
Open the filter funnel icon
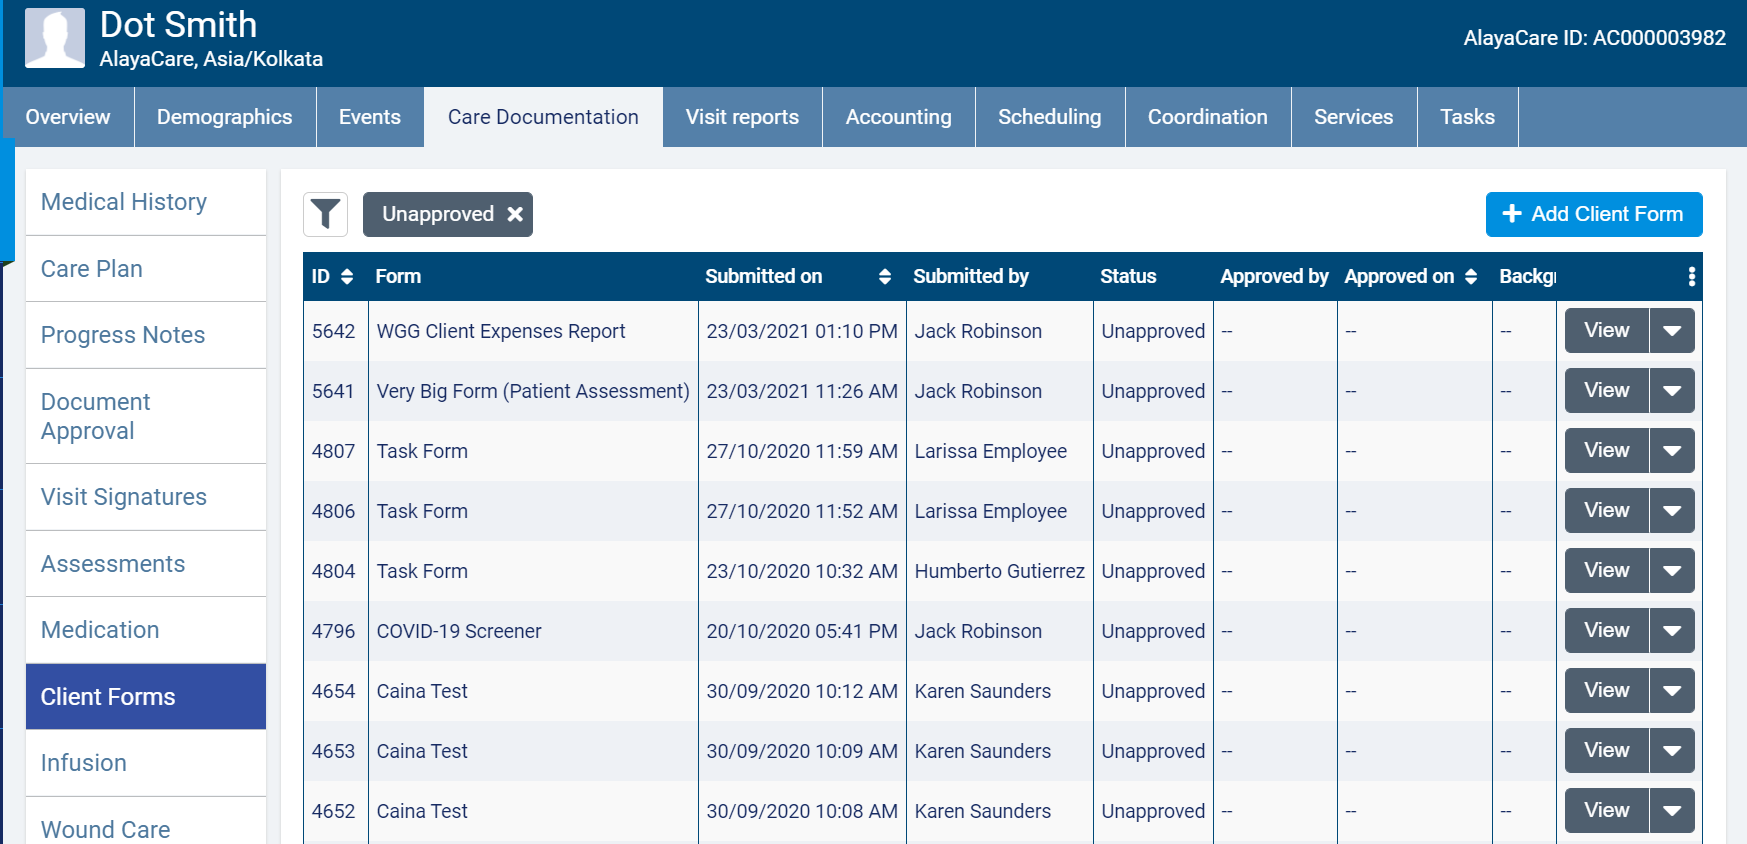click(x=325, y=214)
